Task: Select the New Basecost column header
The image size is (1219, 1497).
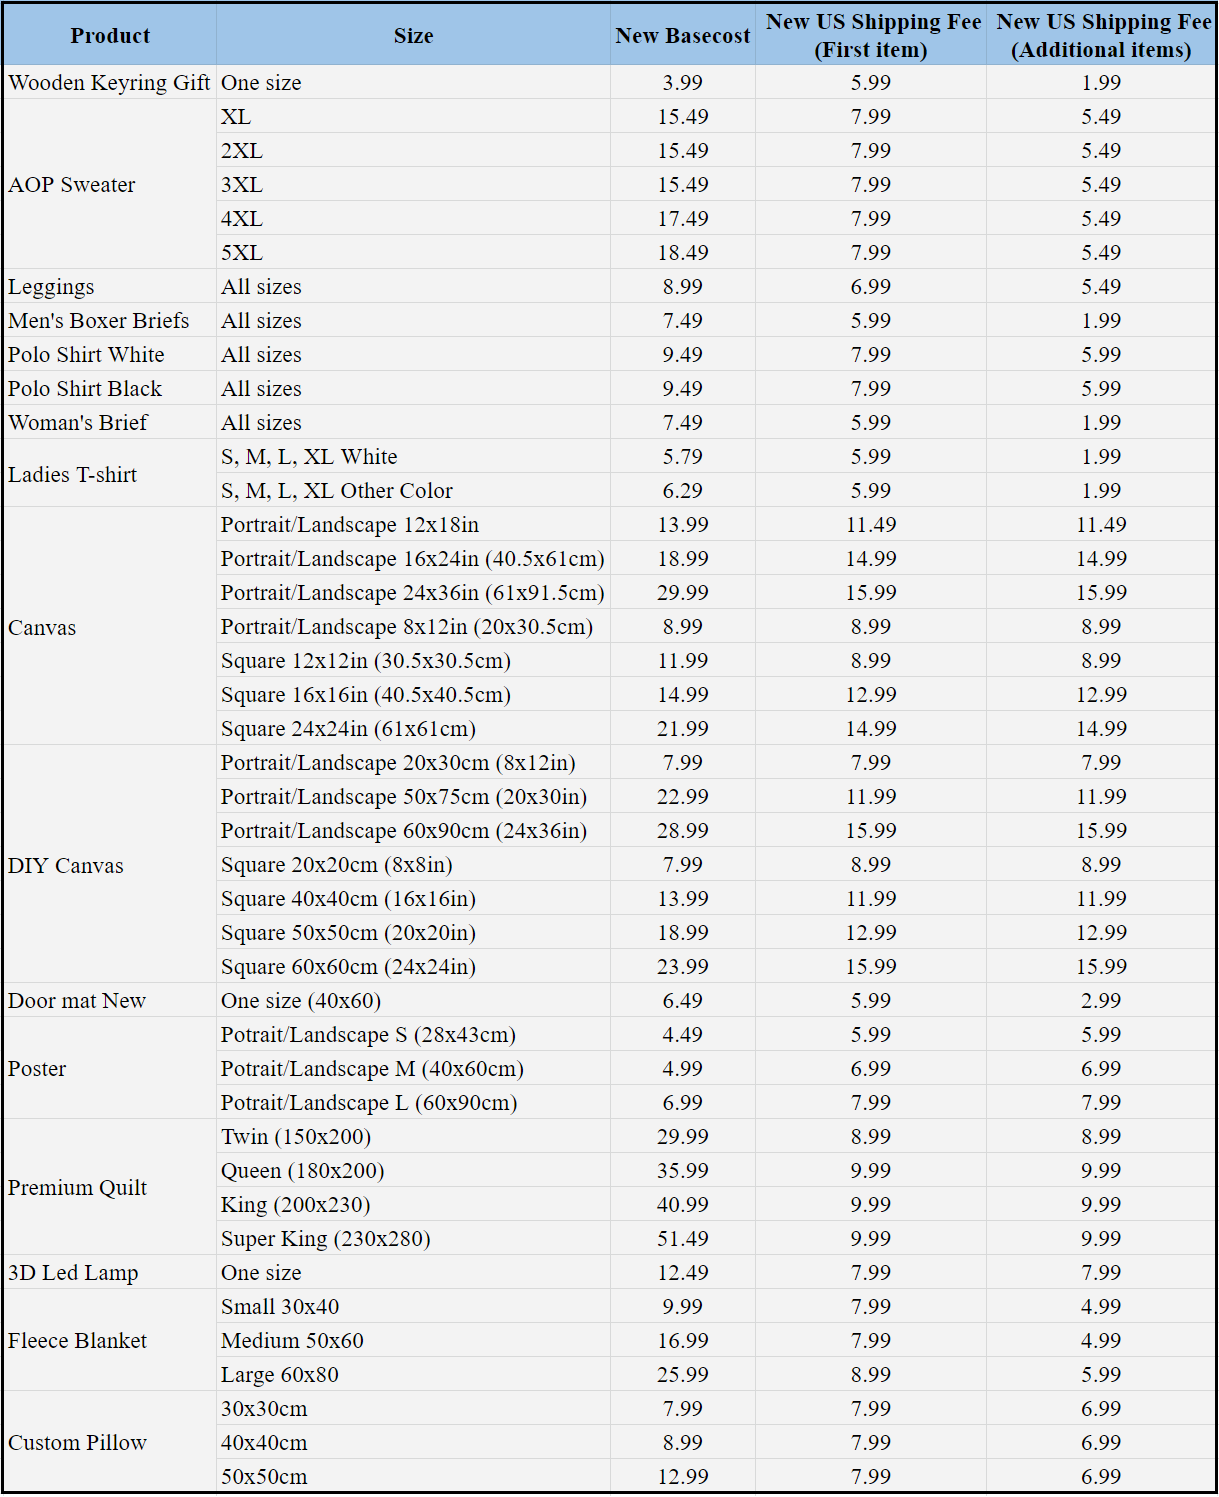Action: pyautogui.click(x=682, y=36)
